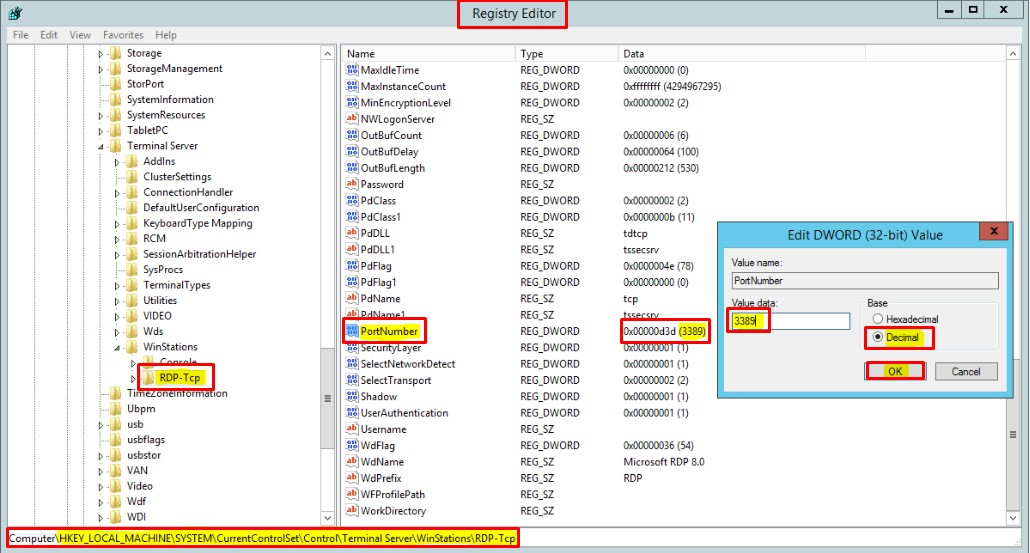Select the MaxIdleTime registry value icon
Screen dimensions: 1030x553
click(352, 70)
